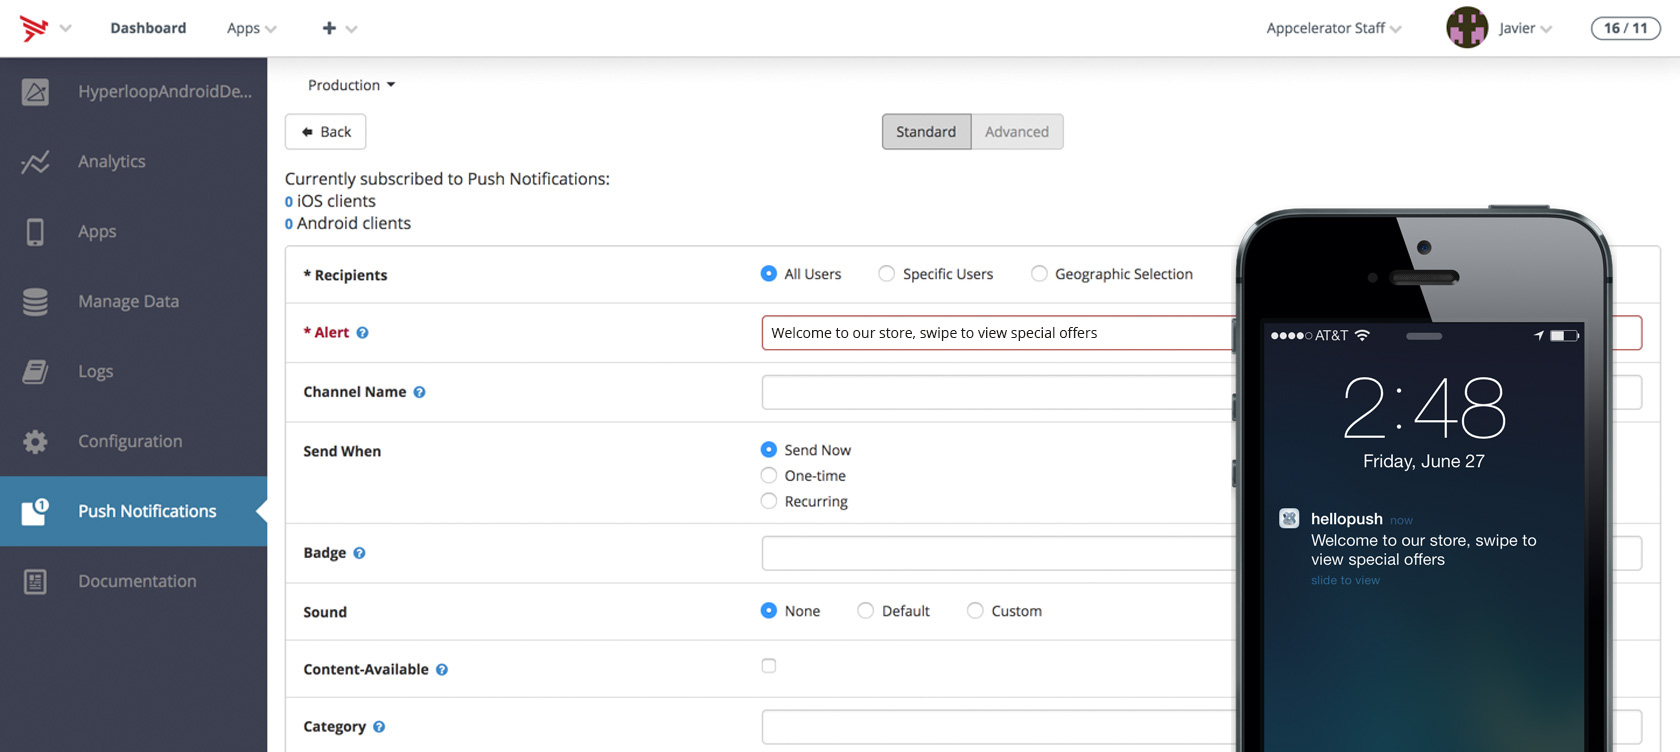Viewport: 1680px width, 752px height.
Task: Click the Appcelerator logo icon
Action: click(x=34, y=28)
